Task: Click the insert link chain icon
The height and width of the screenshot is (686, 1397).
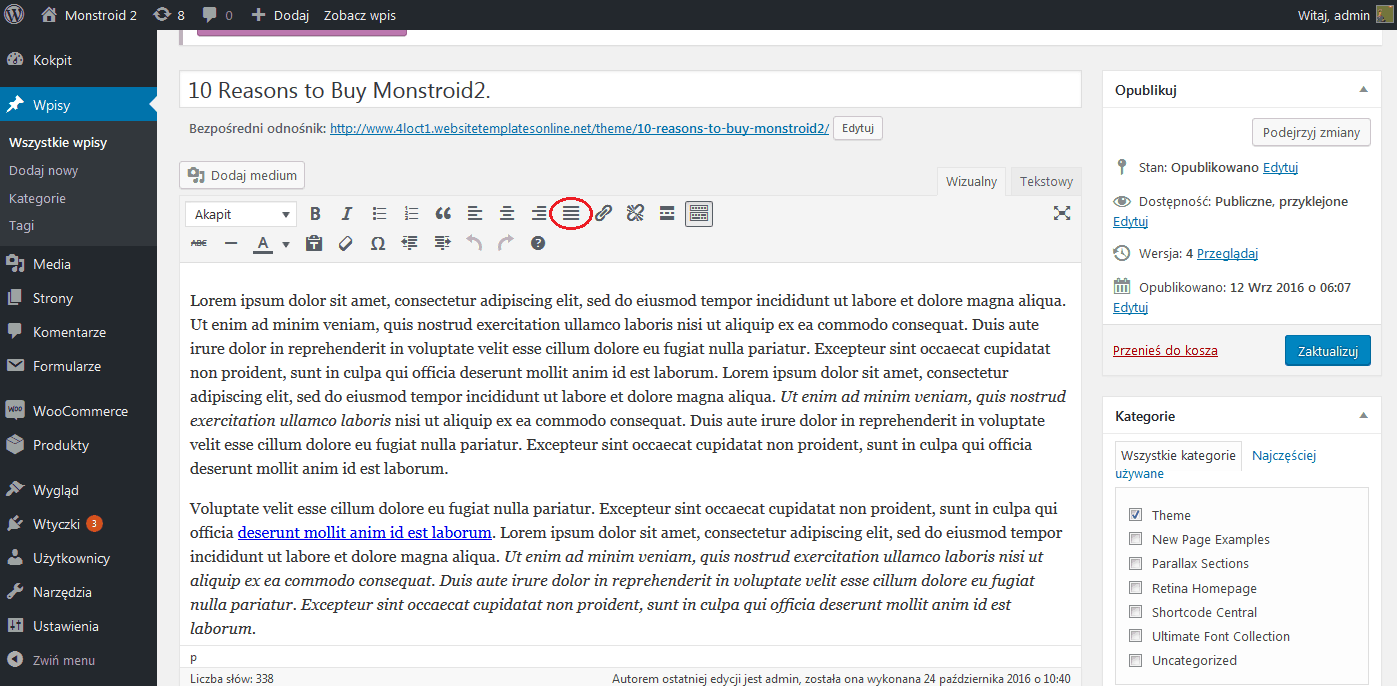Action: (603, 213)
